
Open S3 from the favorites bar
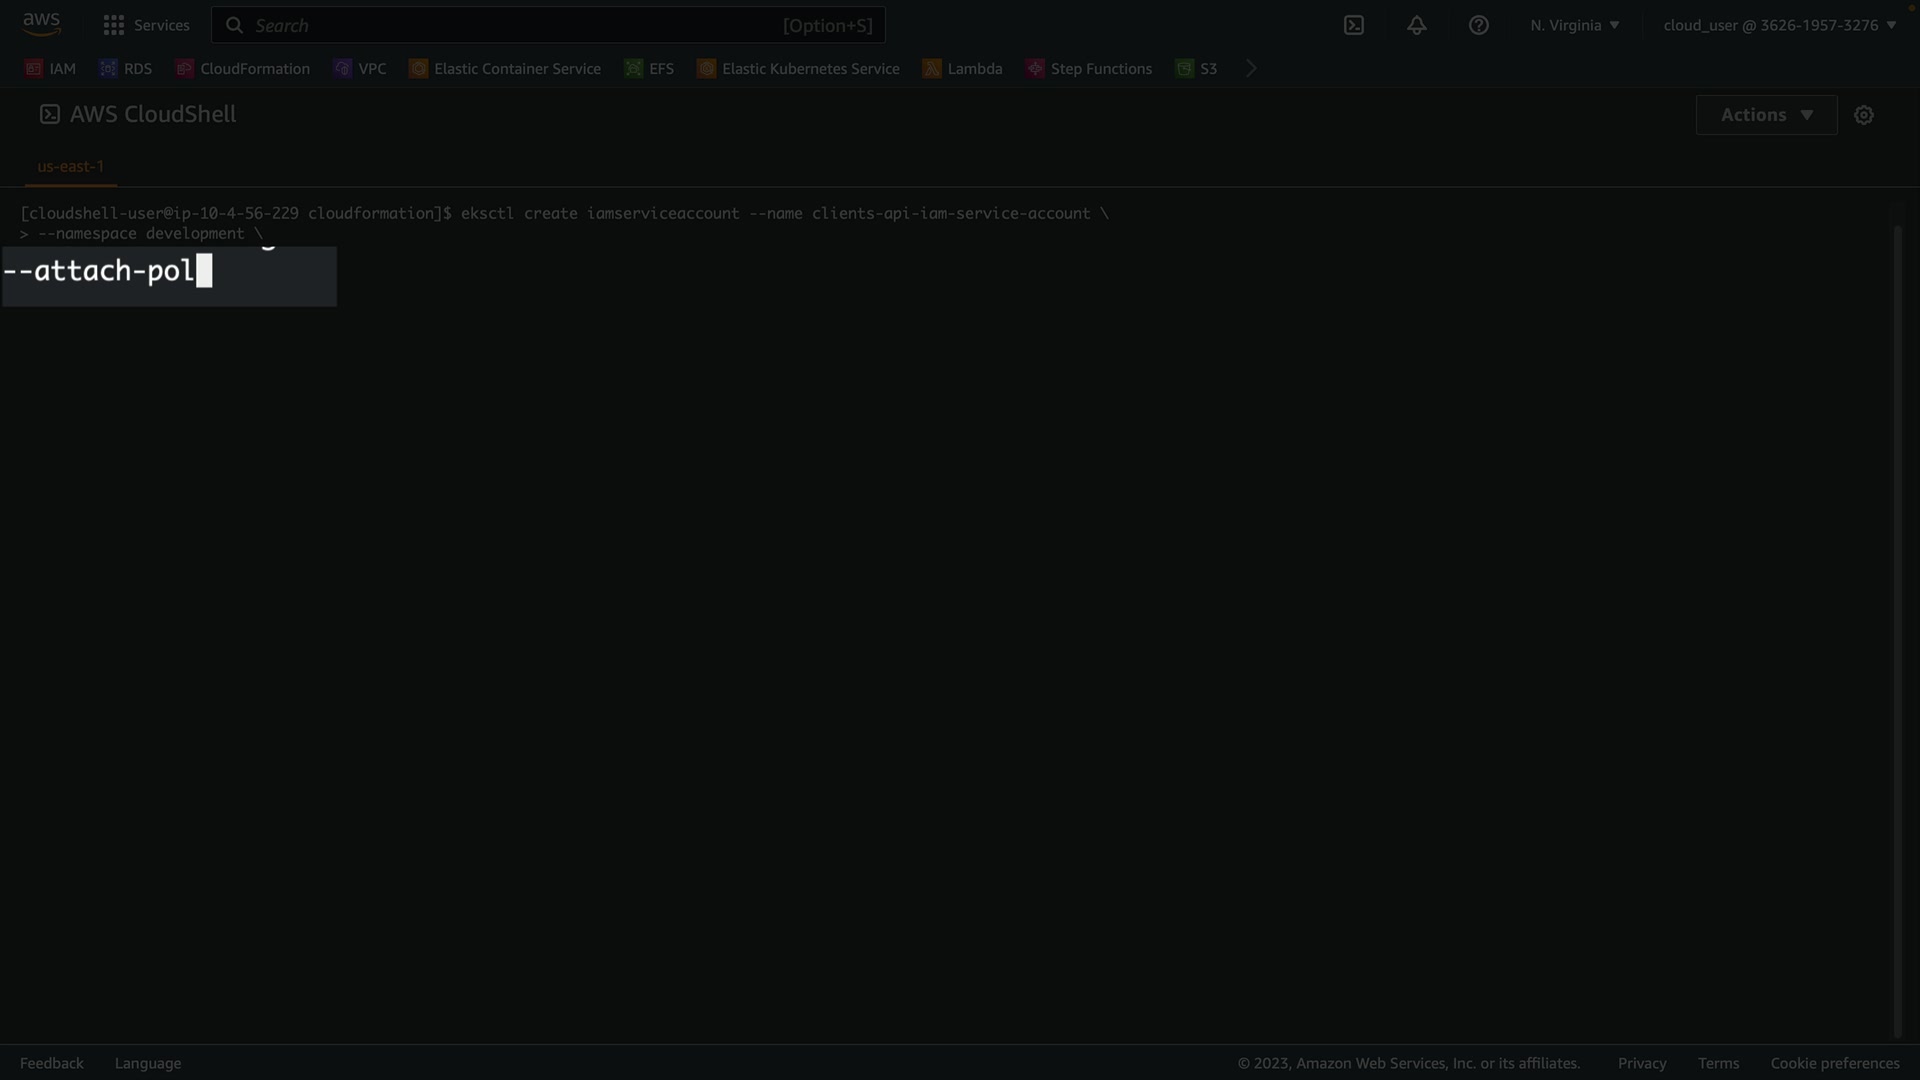(1197, 68)
